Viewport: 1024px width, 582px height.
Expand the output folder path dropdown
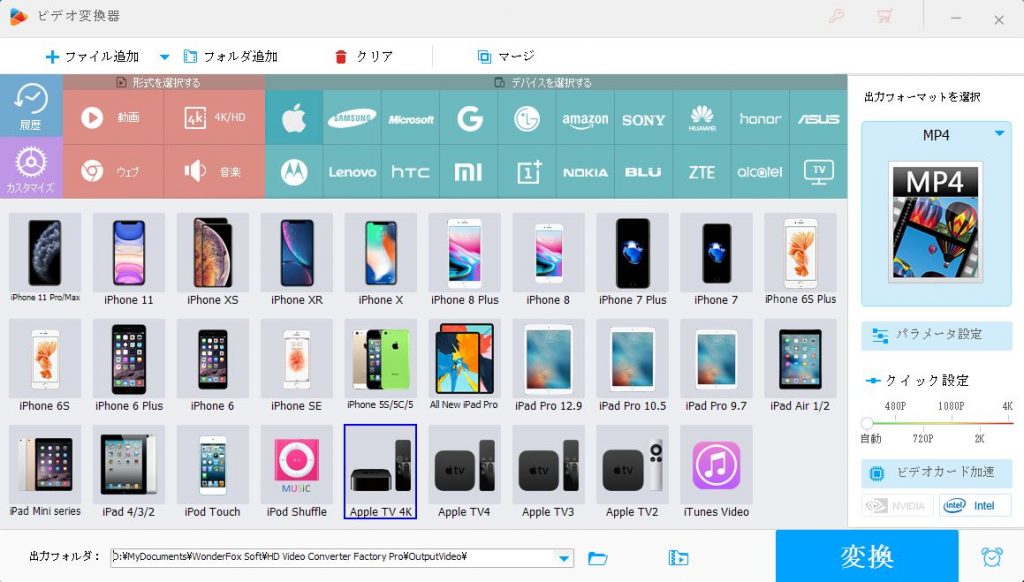pos(565,558)
